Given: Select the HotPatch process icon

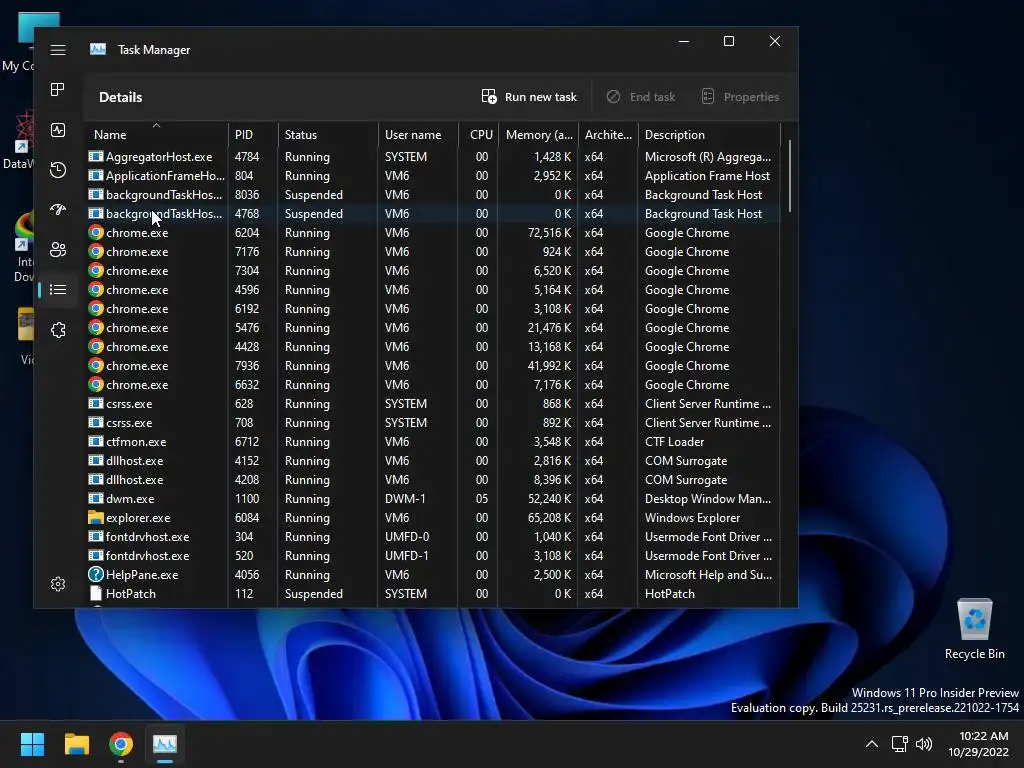Looking at the screenshot, I should click(x=96, y=594).
